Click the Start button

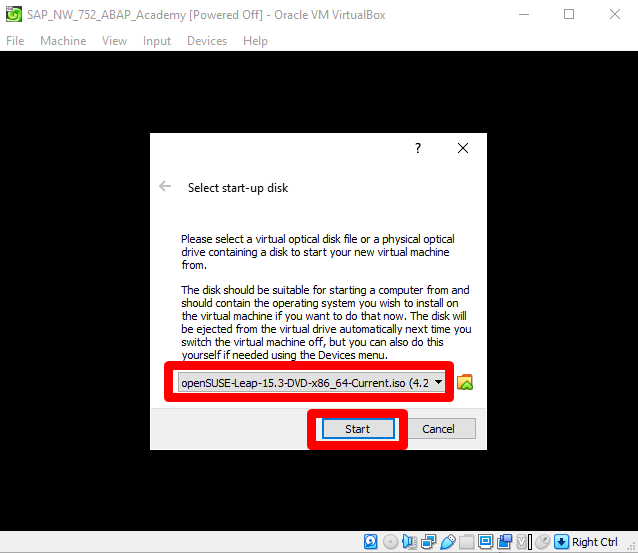358,429
